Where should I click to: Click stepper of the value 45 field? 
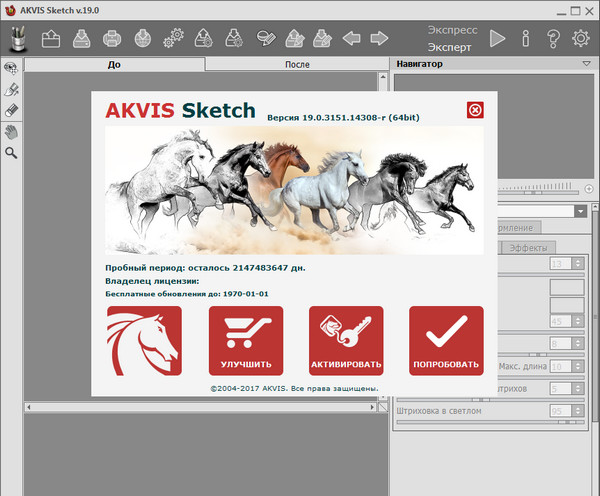pyautogui.click(x=578, y=321)
